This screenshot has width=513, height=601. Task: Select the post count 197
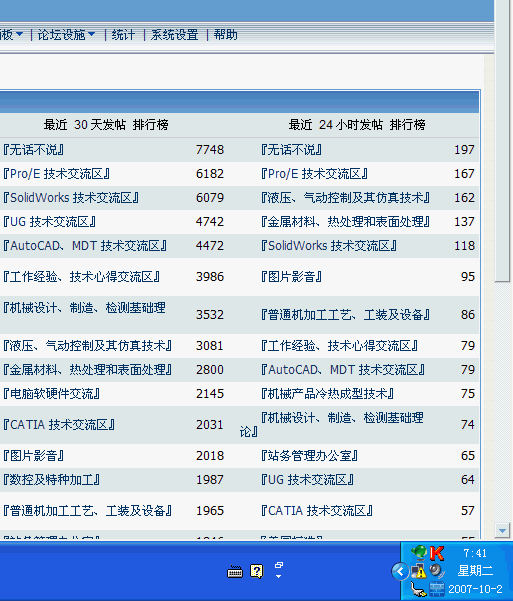coord(464,149)
